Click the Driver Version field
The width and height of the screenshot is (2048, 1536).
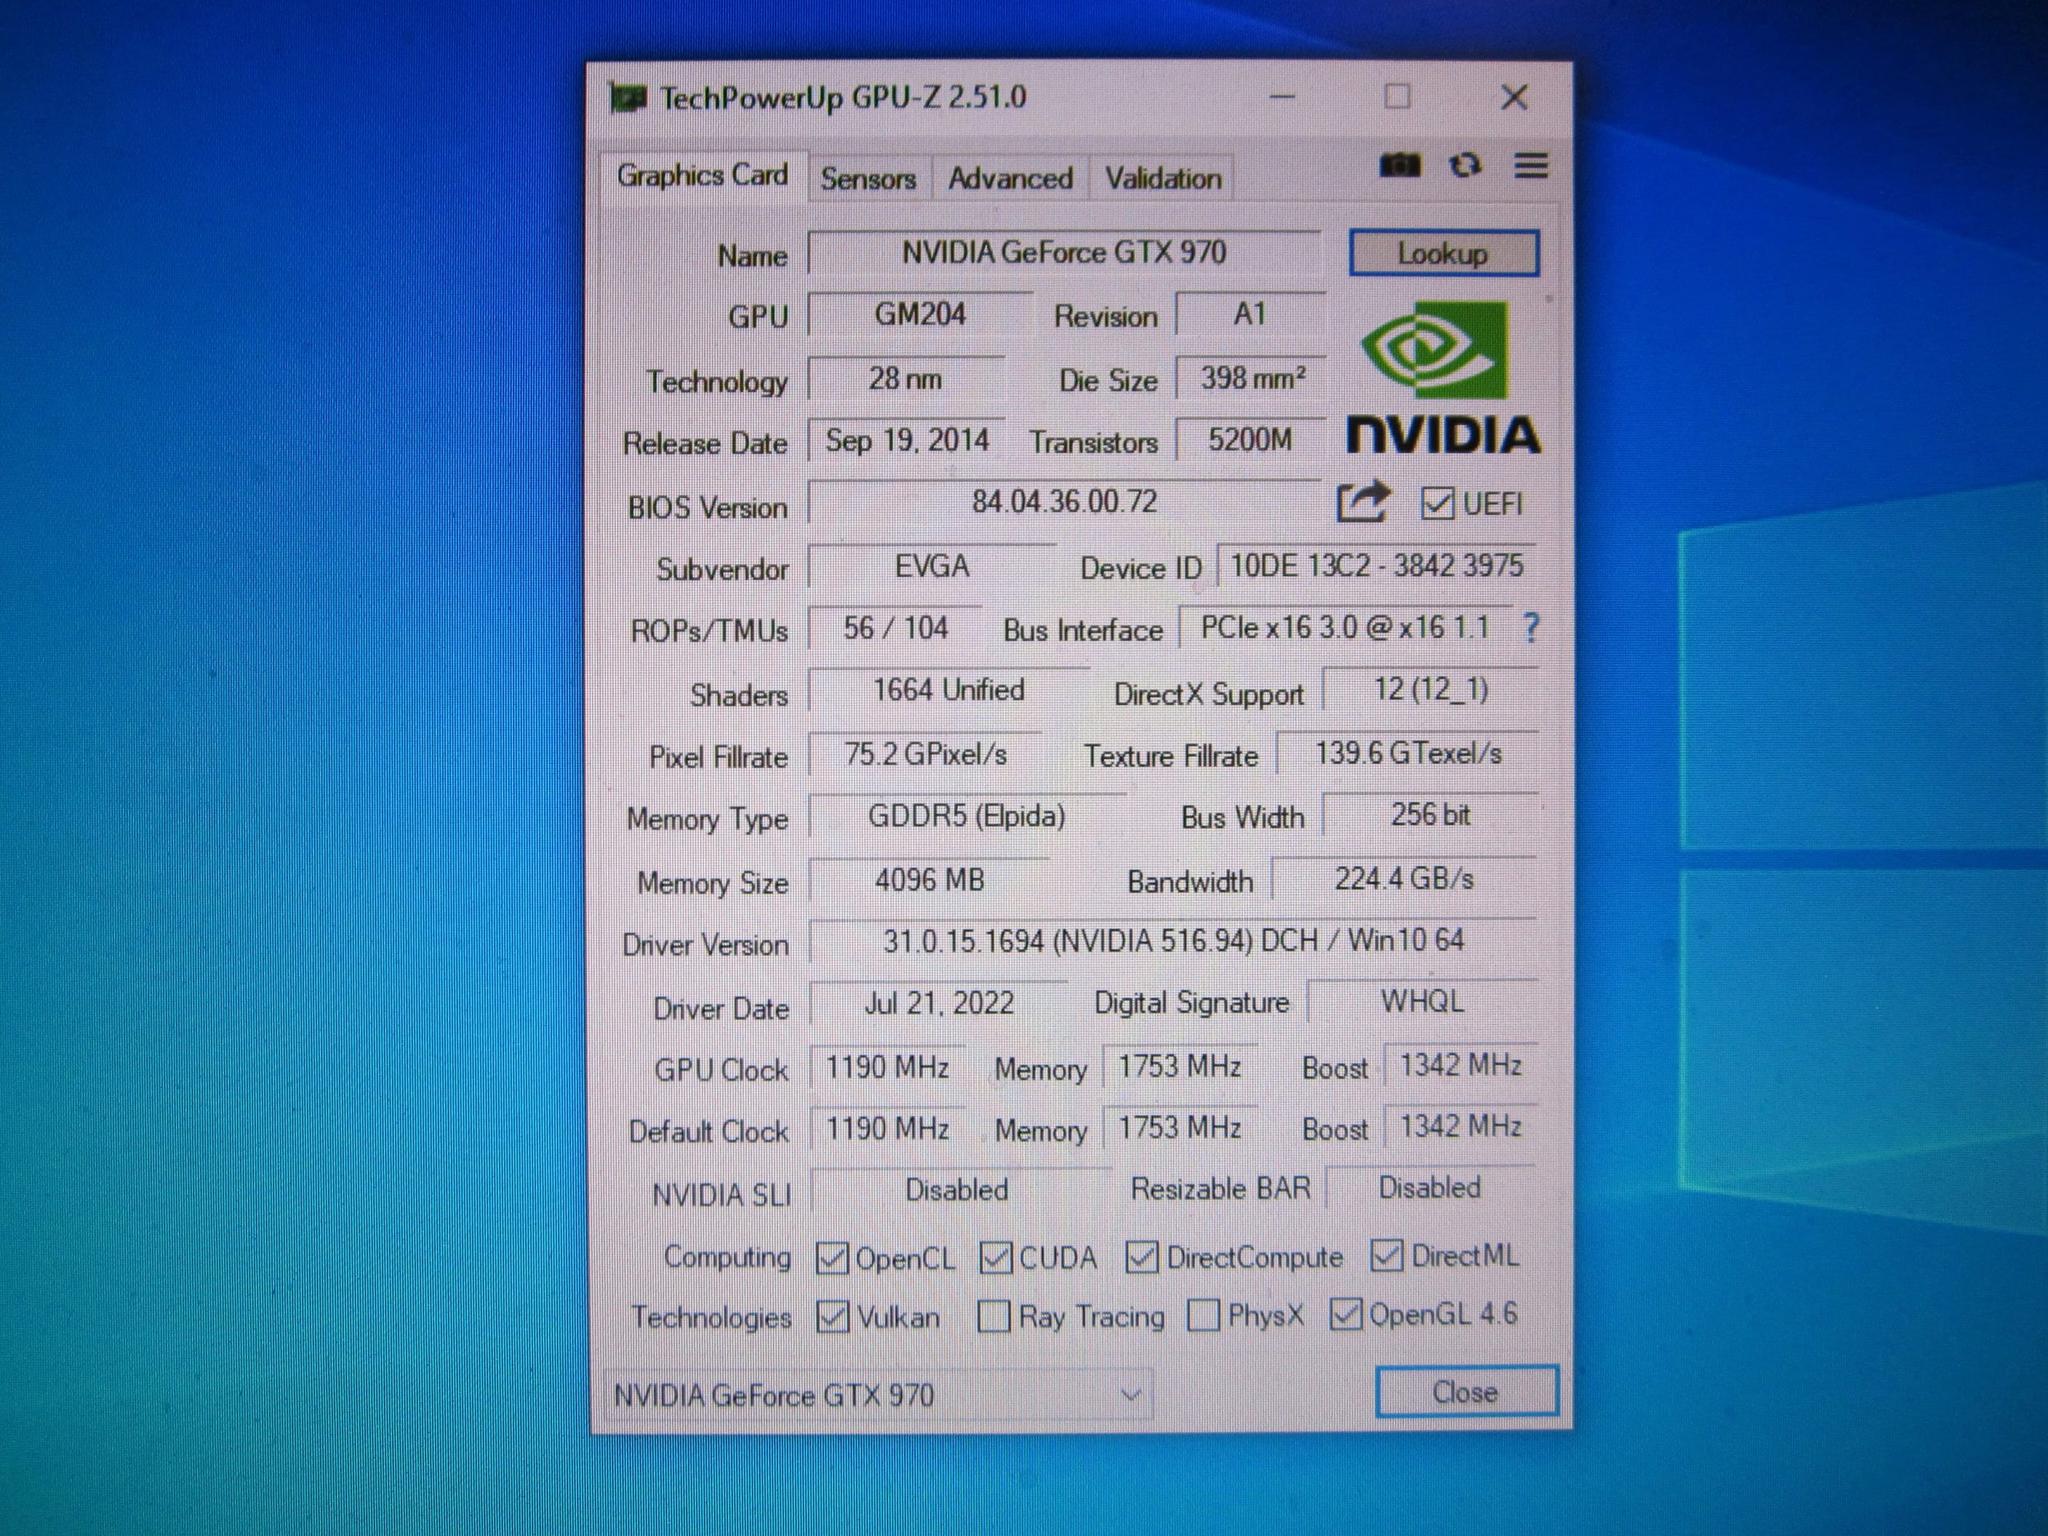[x=1172, y=940]
